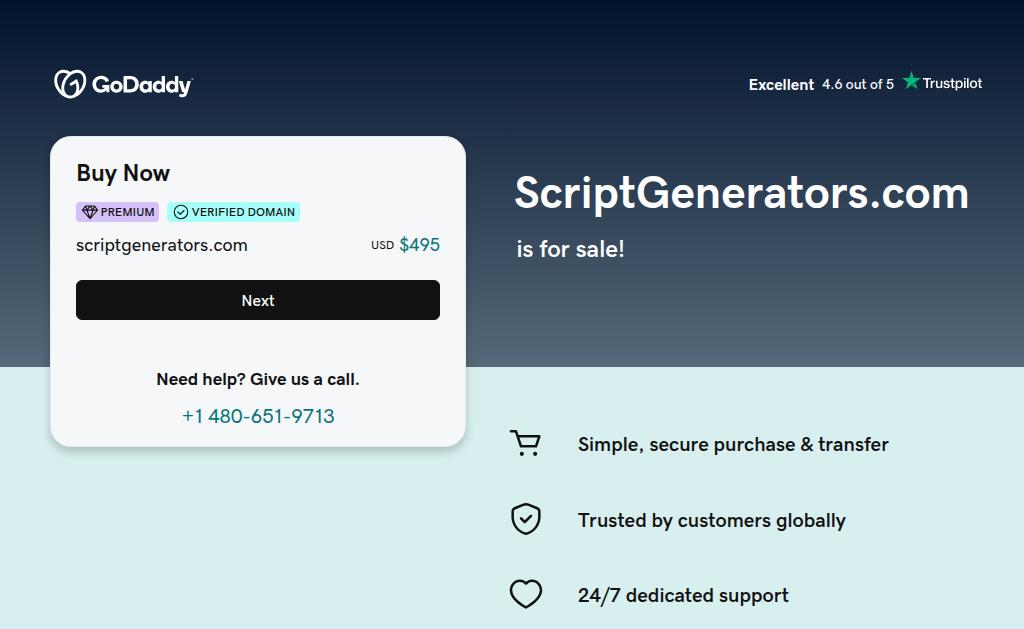Screen dimensions: 1024x629
Task: Click the Buy Now heading
Action: tap(123, 173)
